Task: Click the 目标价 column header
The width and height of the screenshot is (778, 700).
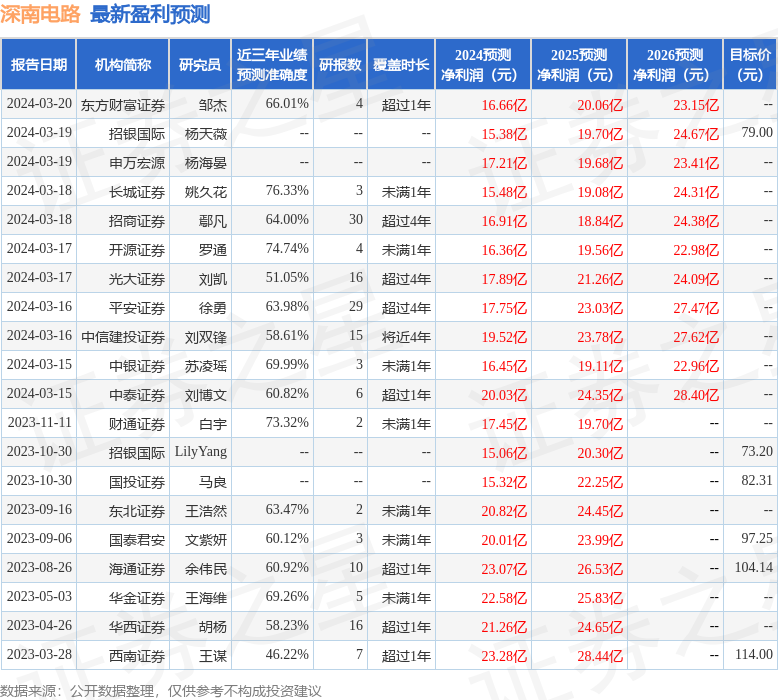Action: (x=750, y=64)
